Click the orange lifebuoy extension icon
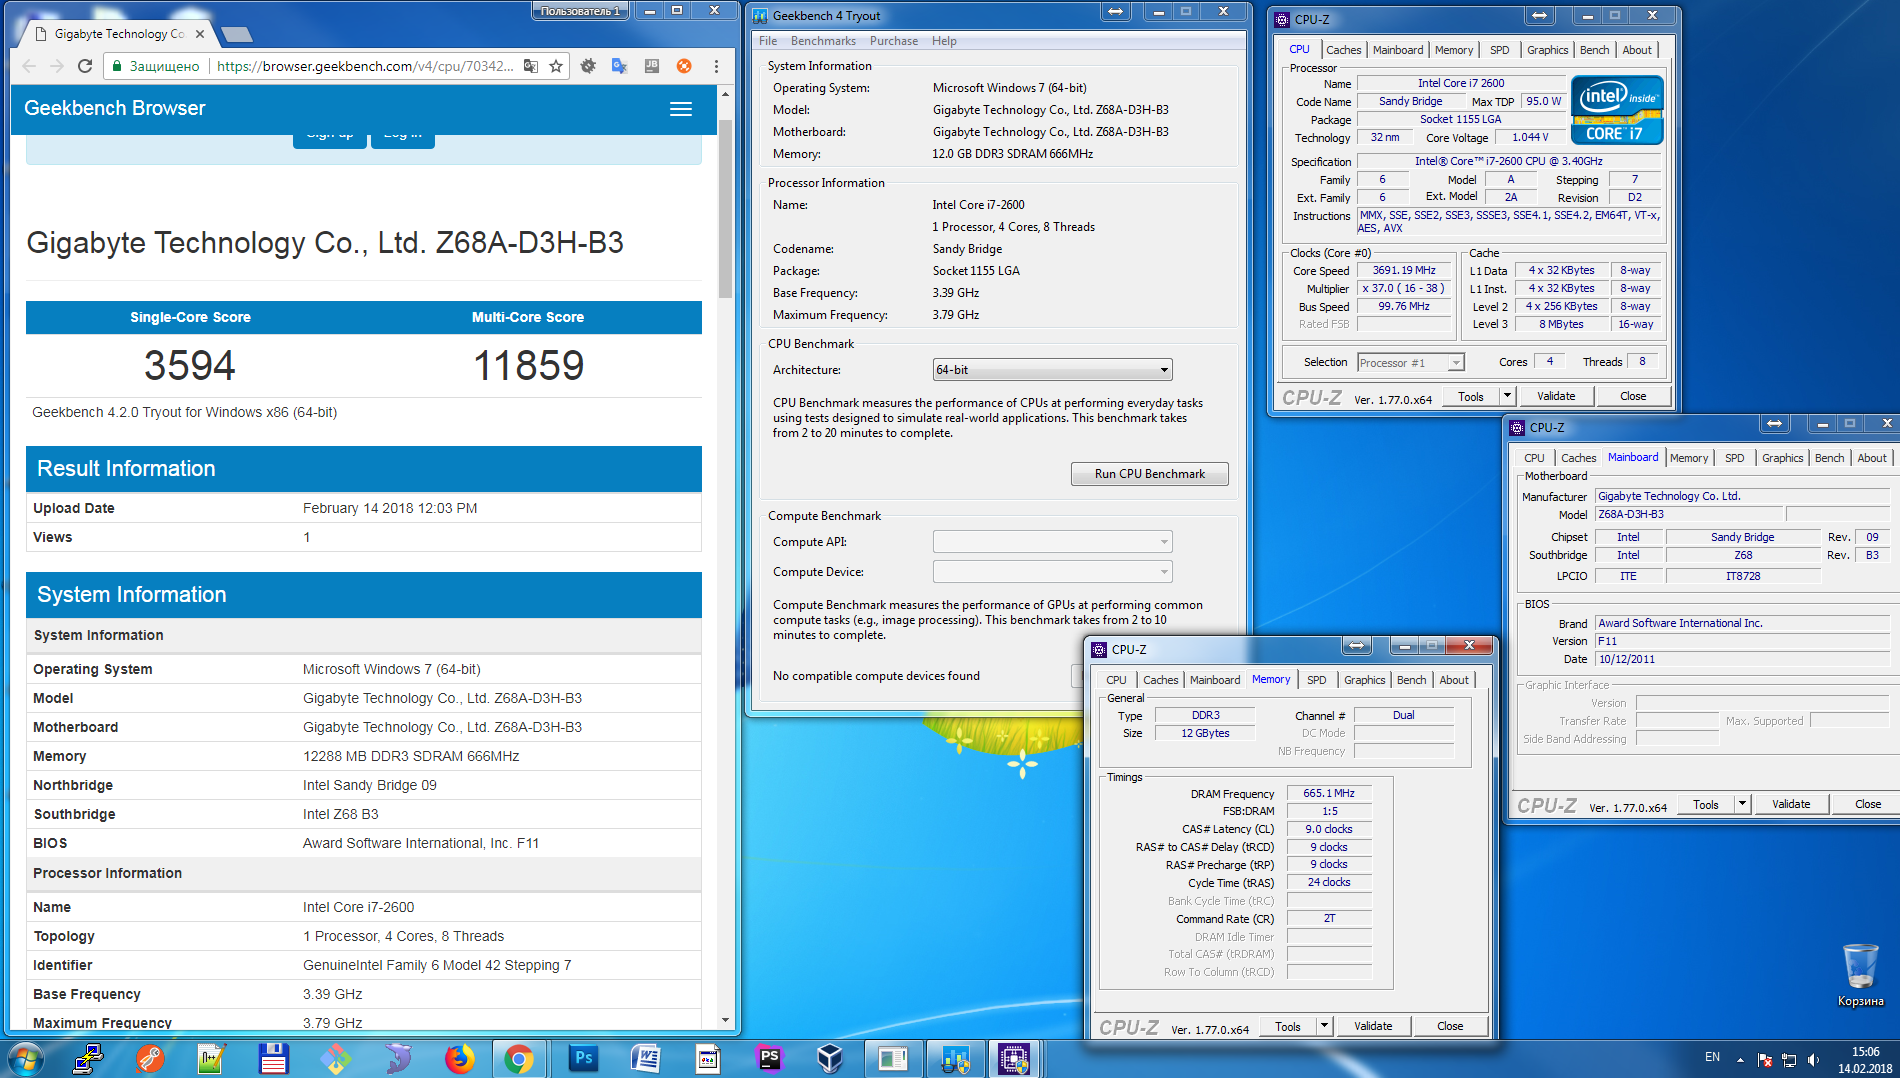The height and width of the screenshot is (1078, 1900). tap(684, 66)
